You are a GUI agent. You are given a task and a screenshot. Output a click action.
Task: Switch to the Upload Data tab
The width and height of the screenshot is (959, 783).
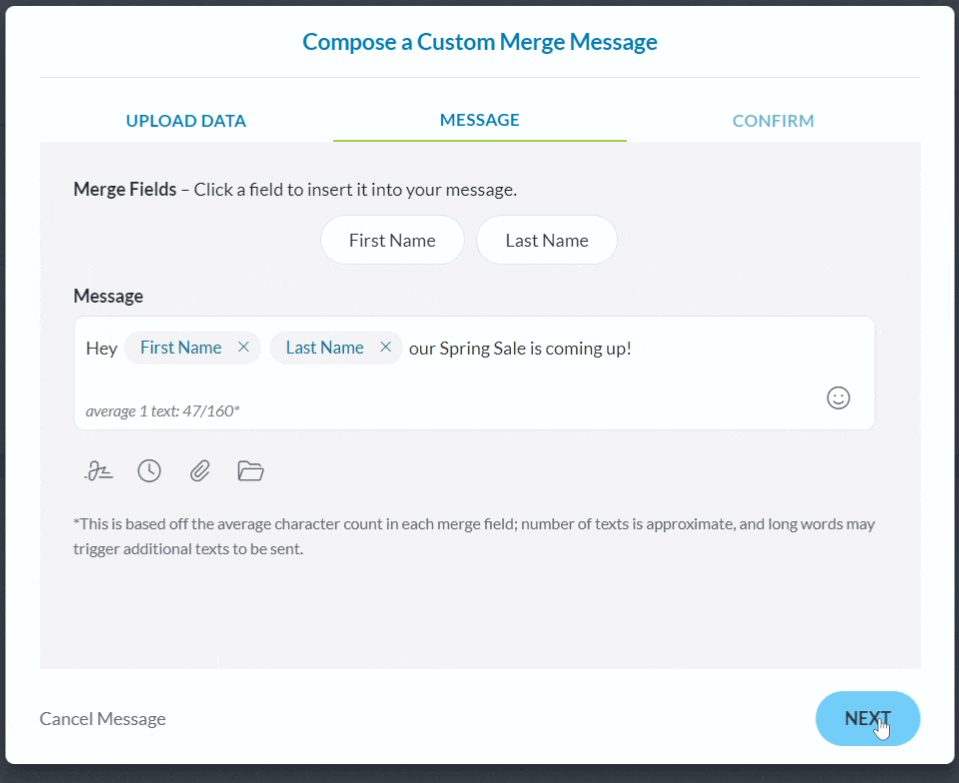point(186,121)
